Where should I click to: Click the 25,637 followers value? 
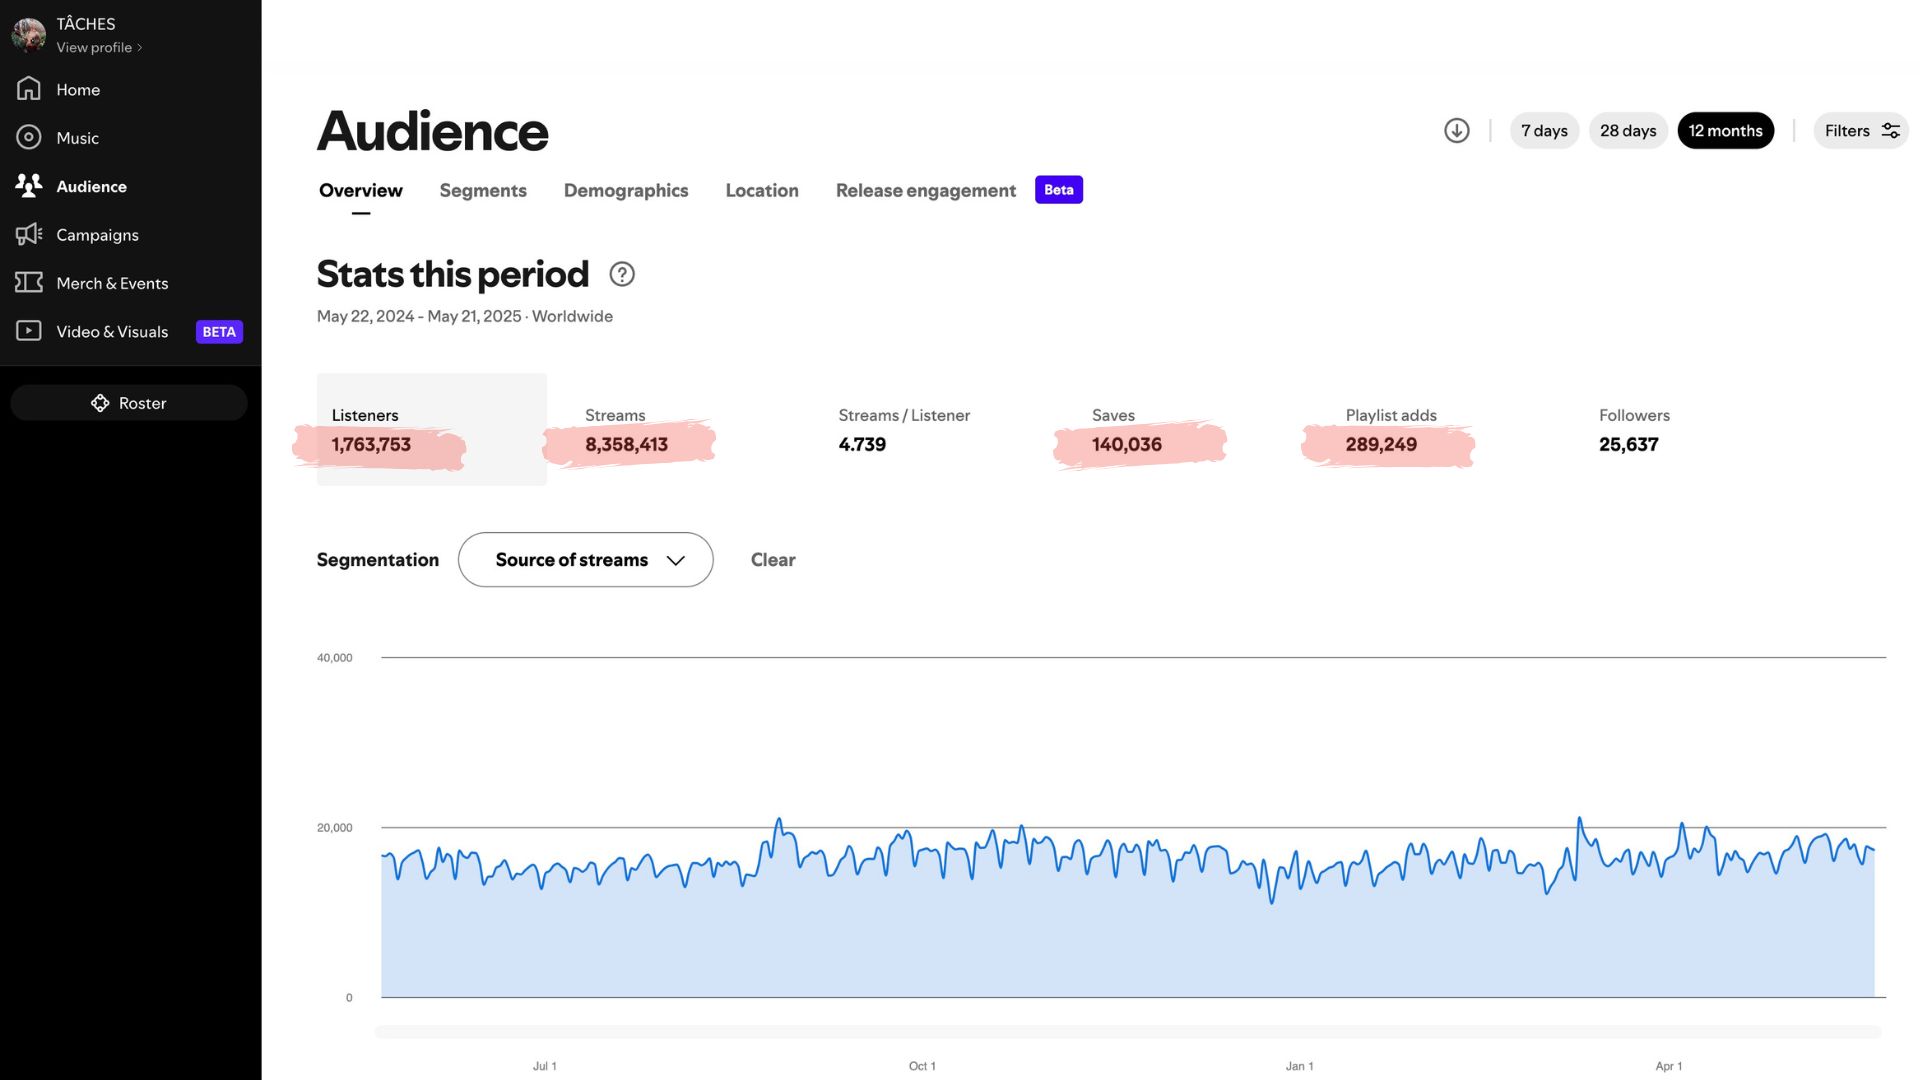tap(1628, 445)
